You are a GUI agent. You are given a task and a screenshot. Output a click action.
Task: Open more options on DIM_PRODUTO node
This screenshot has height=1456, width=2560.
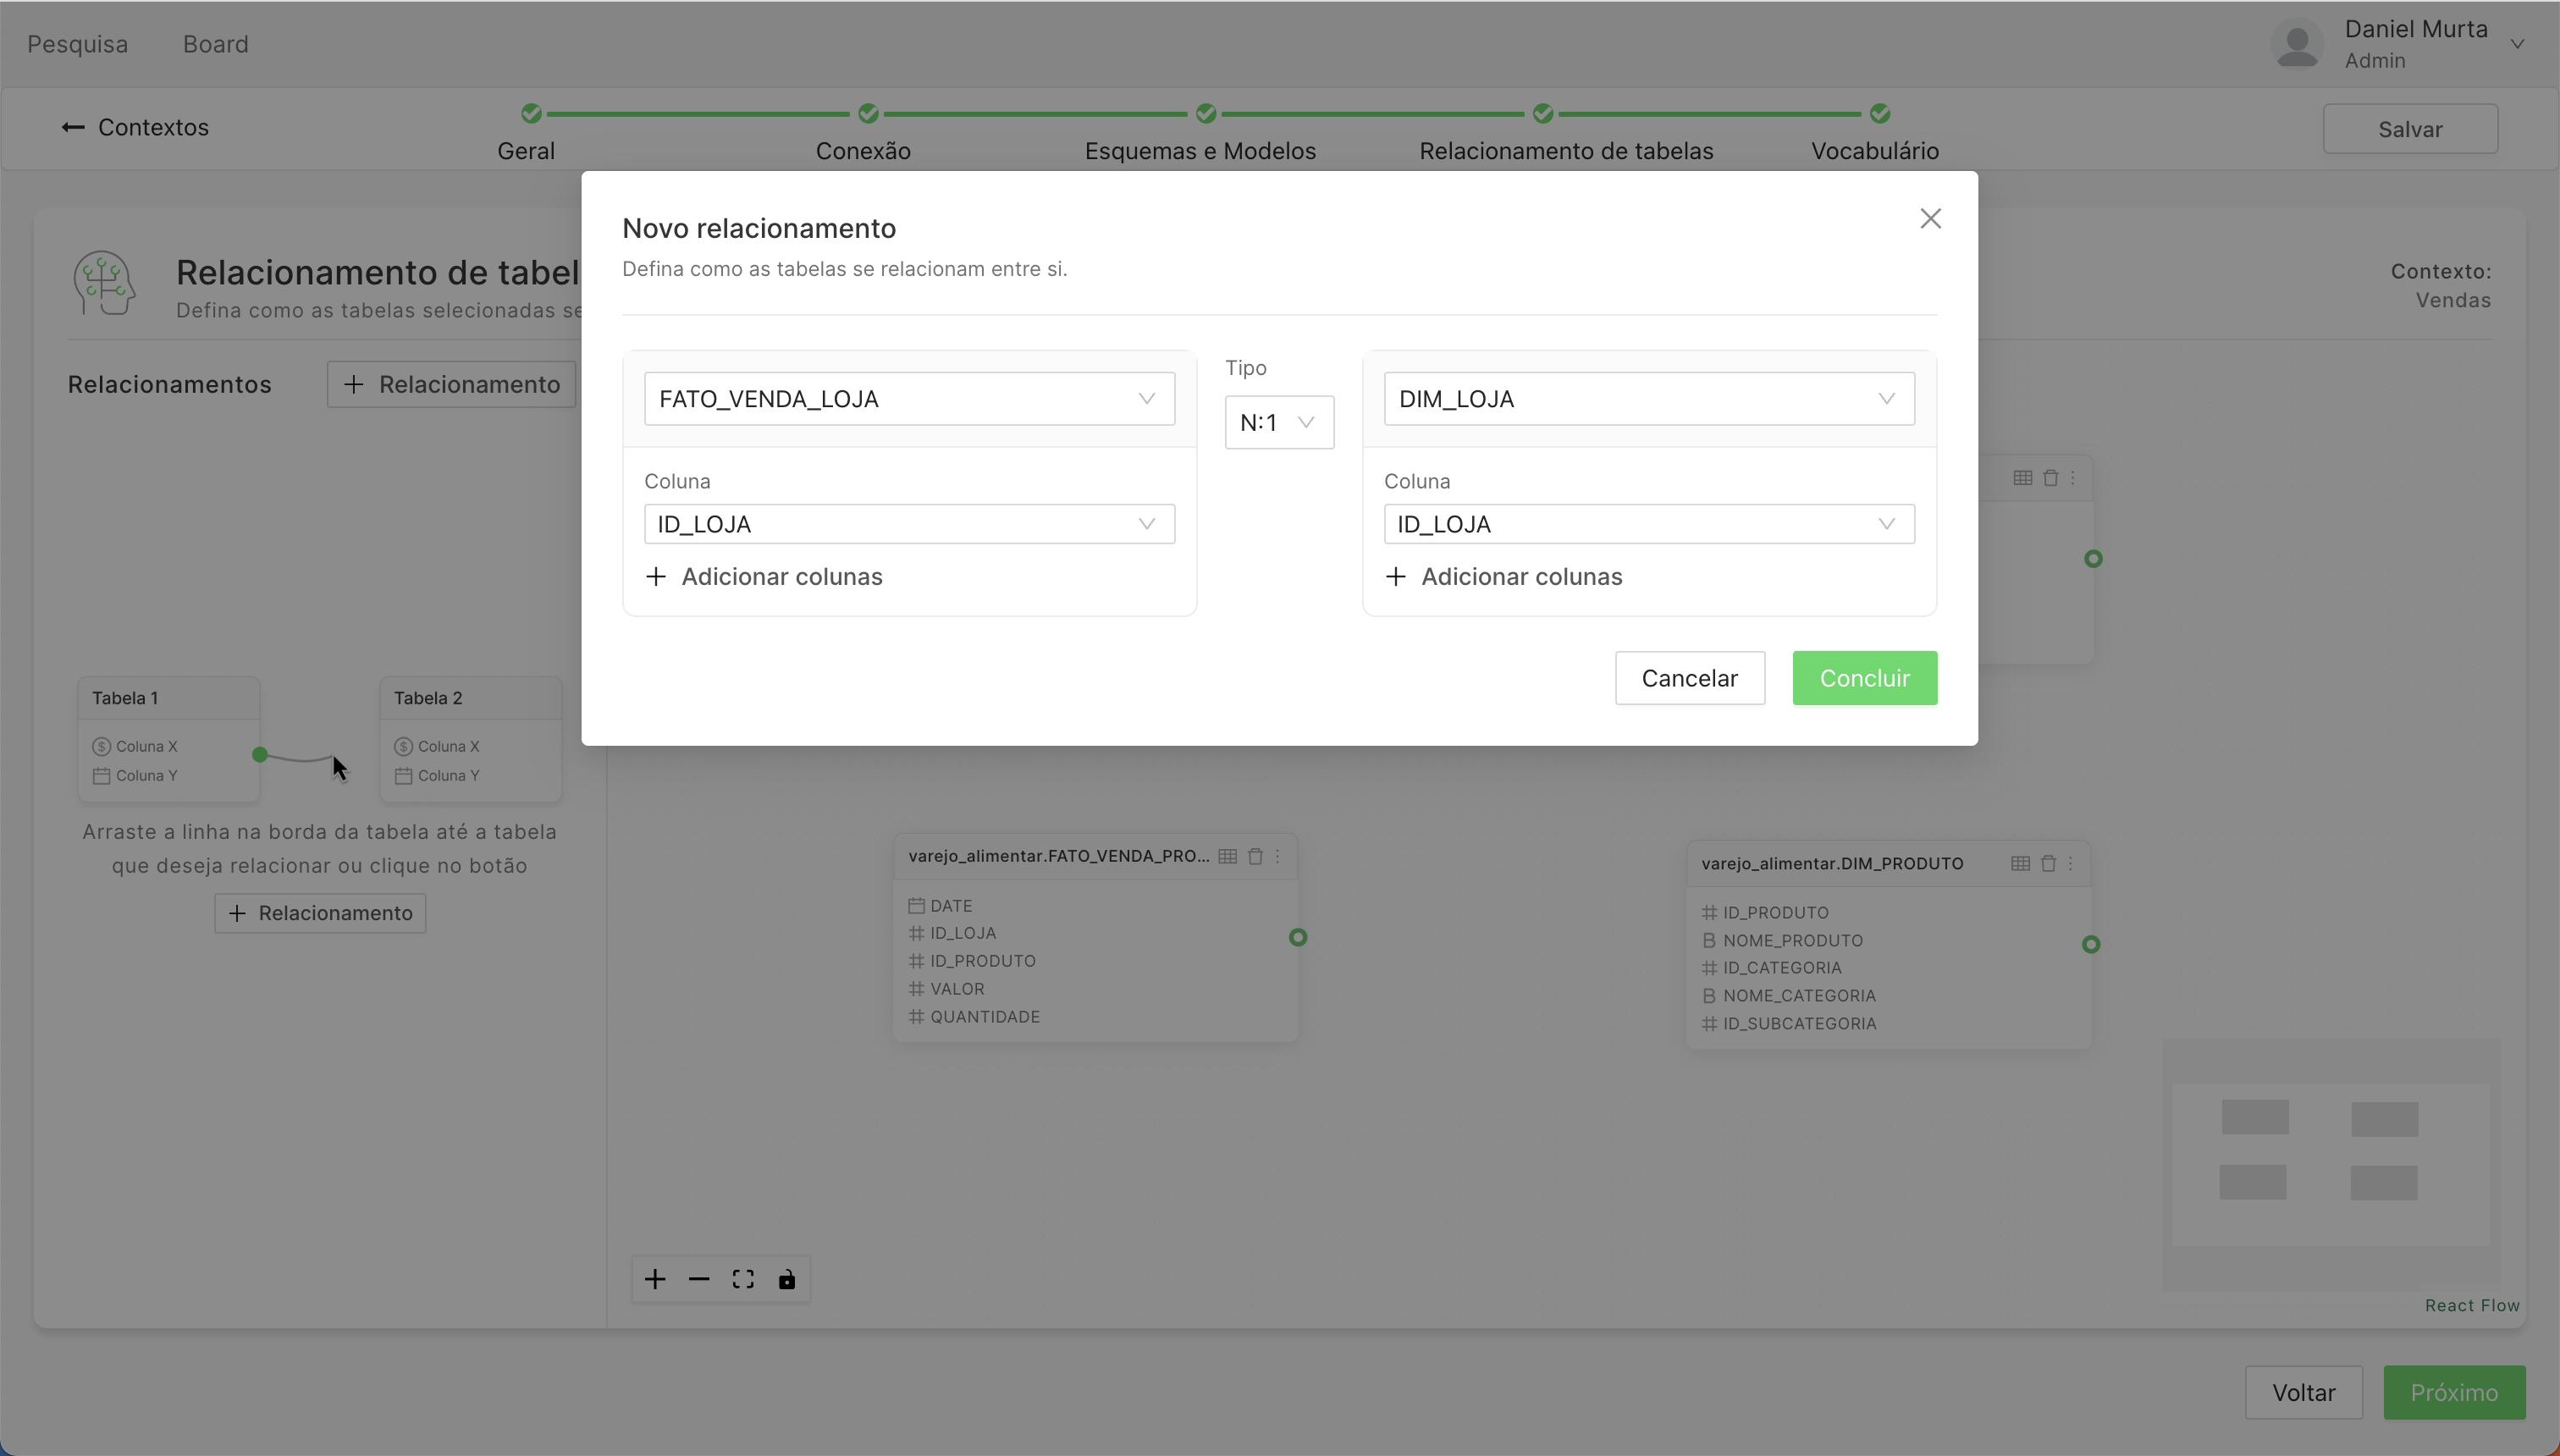pos(2071,863)
